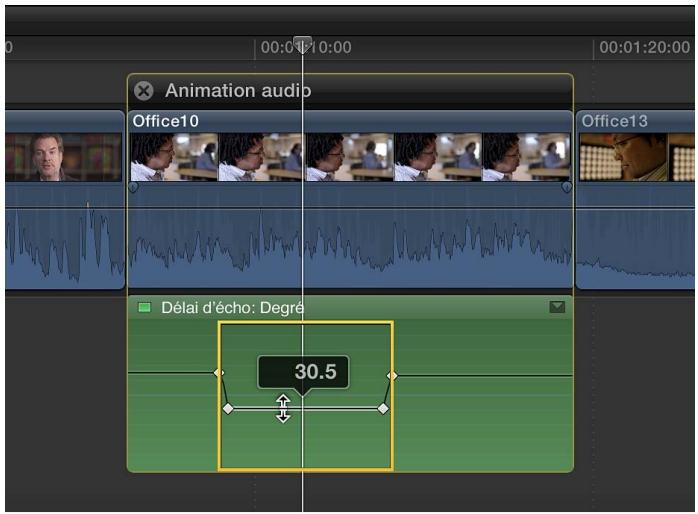Click the Délai d'écho: Degré label

point(232,308)
